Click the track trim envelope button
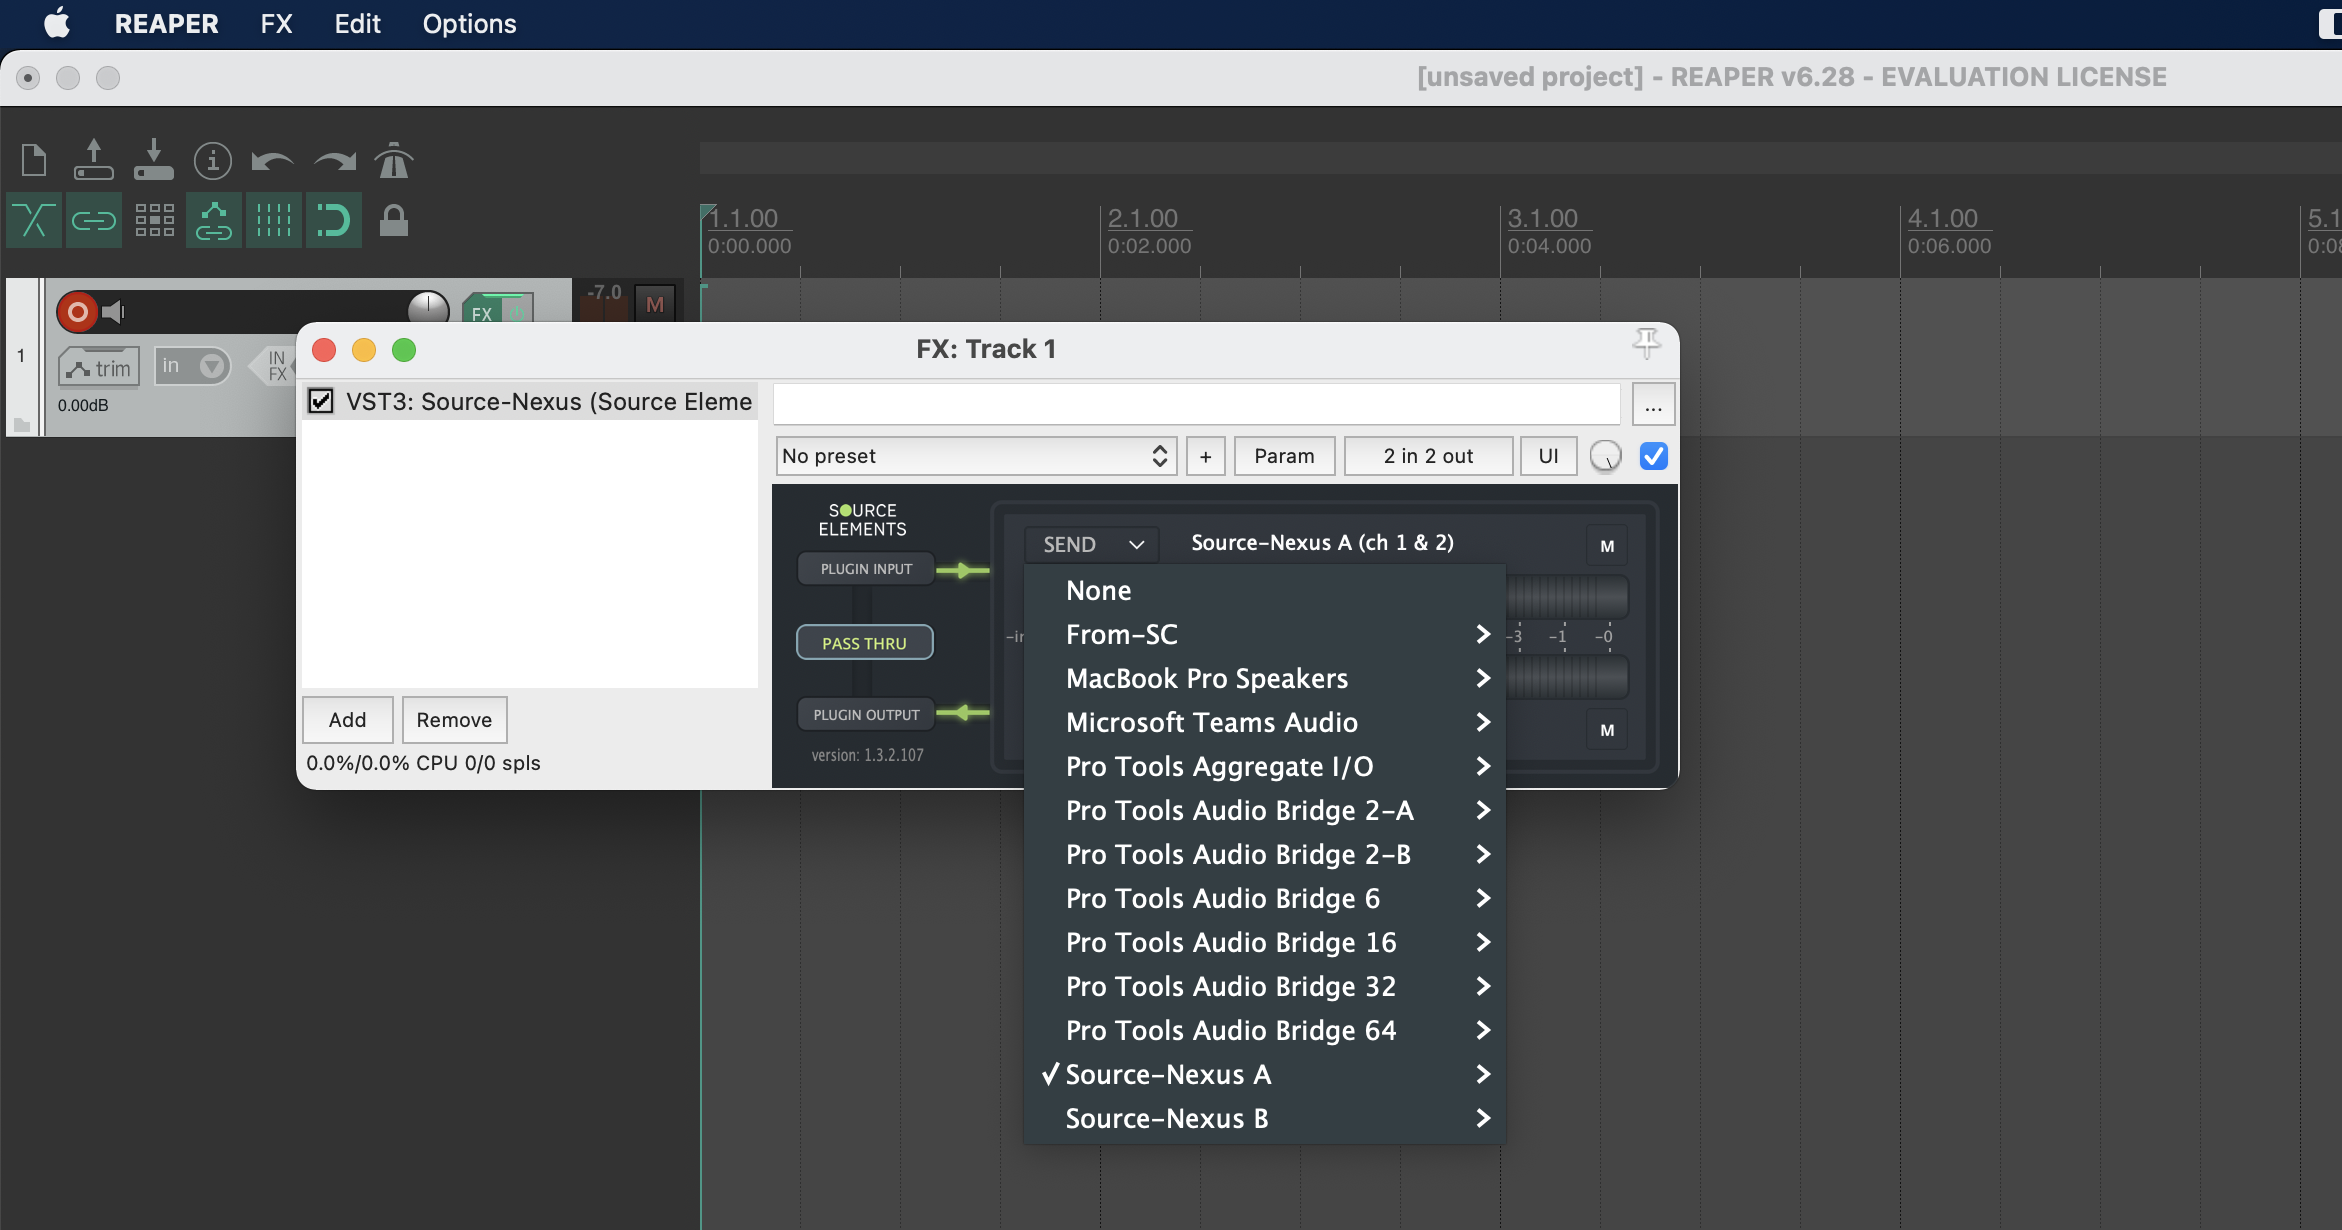Screen dimensions: 2342x1230 98,368
